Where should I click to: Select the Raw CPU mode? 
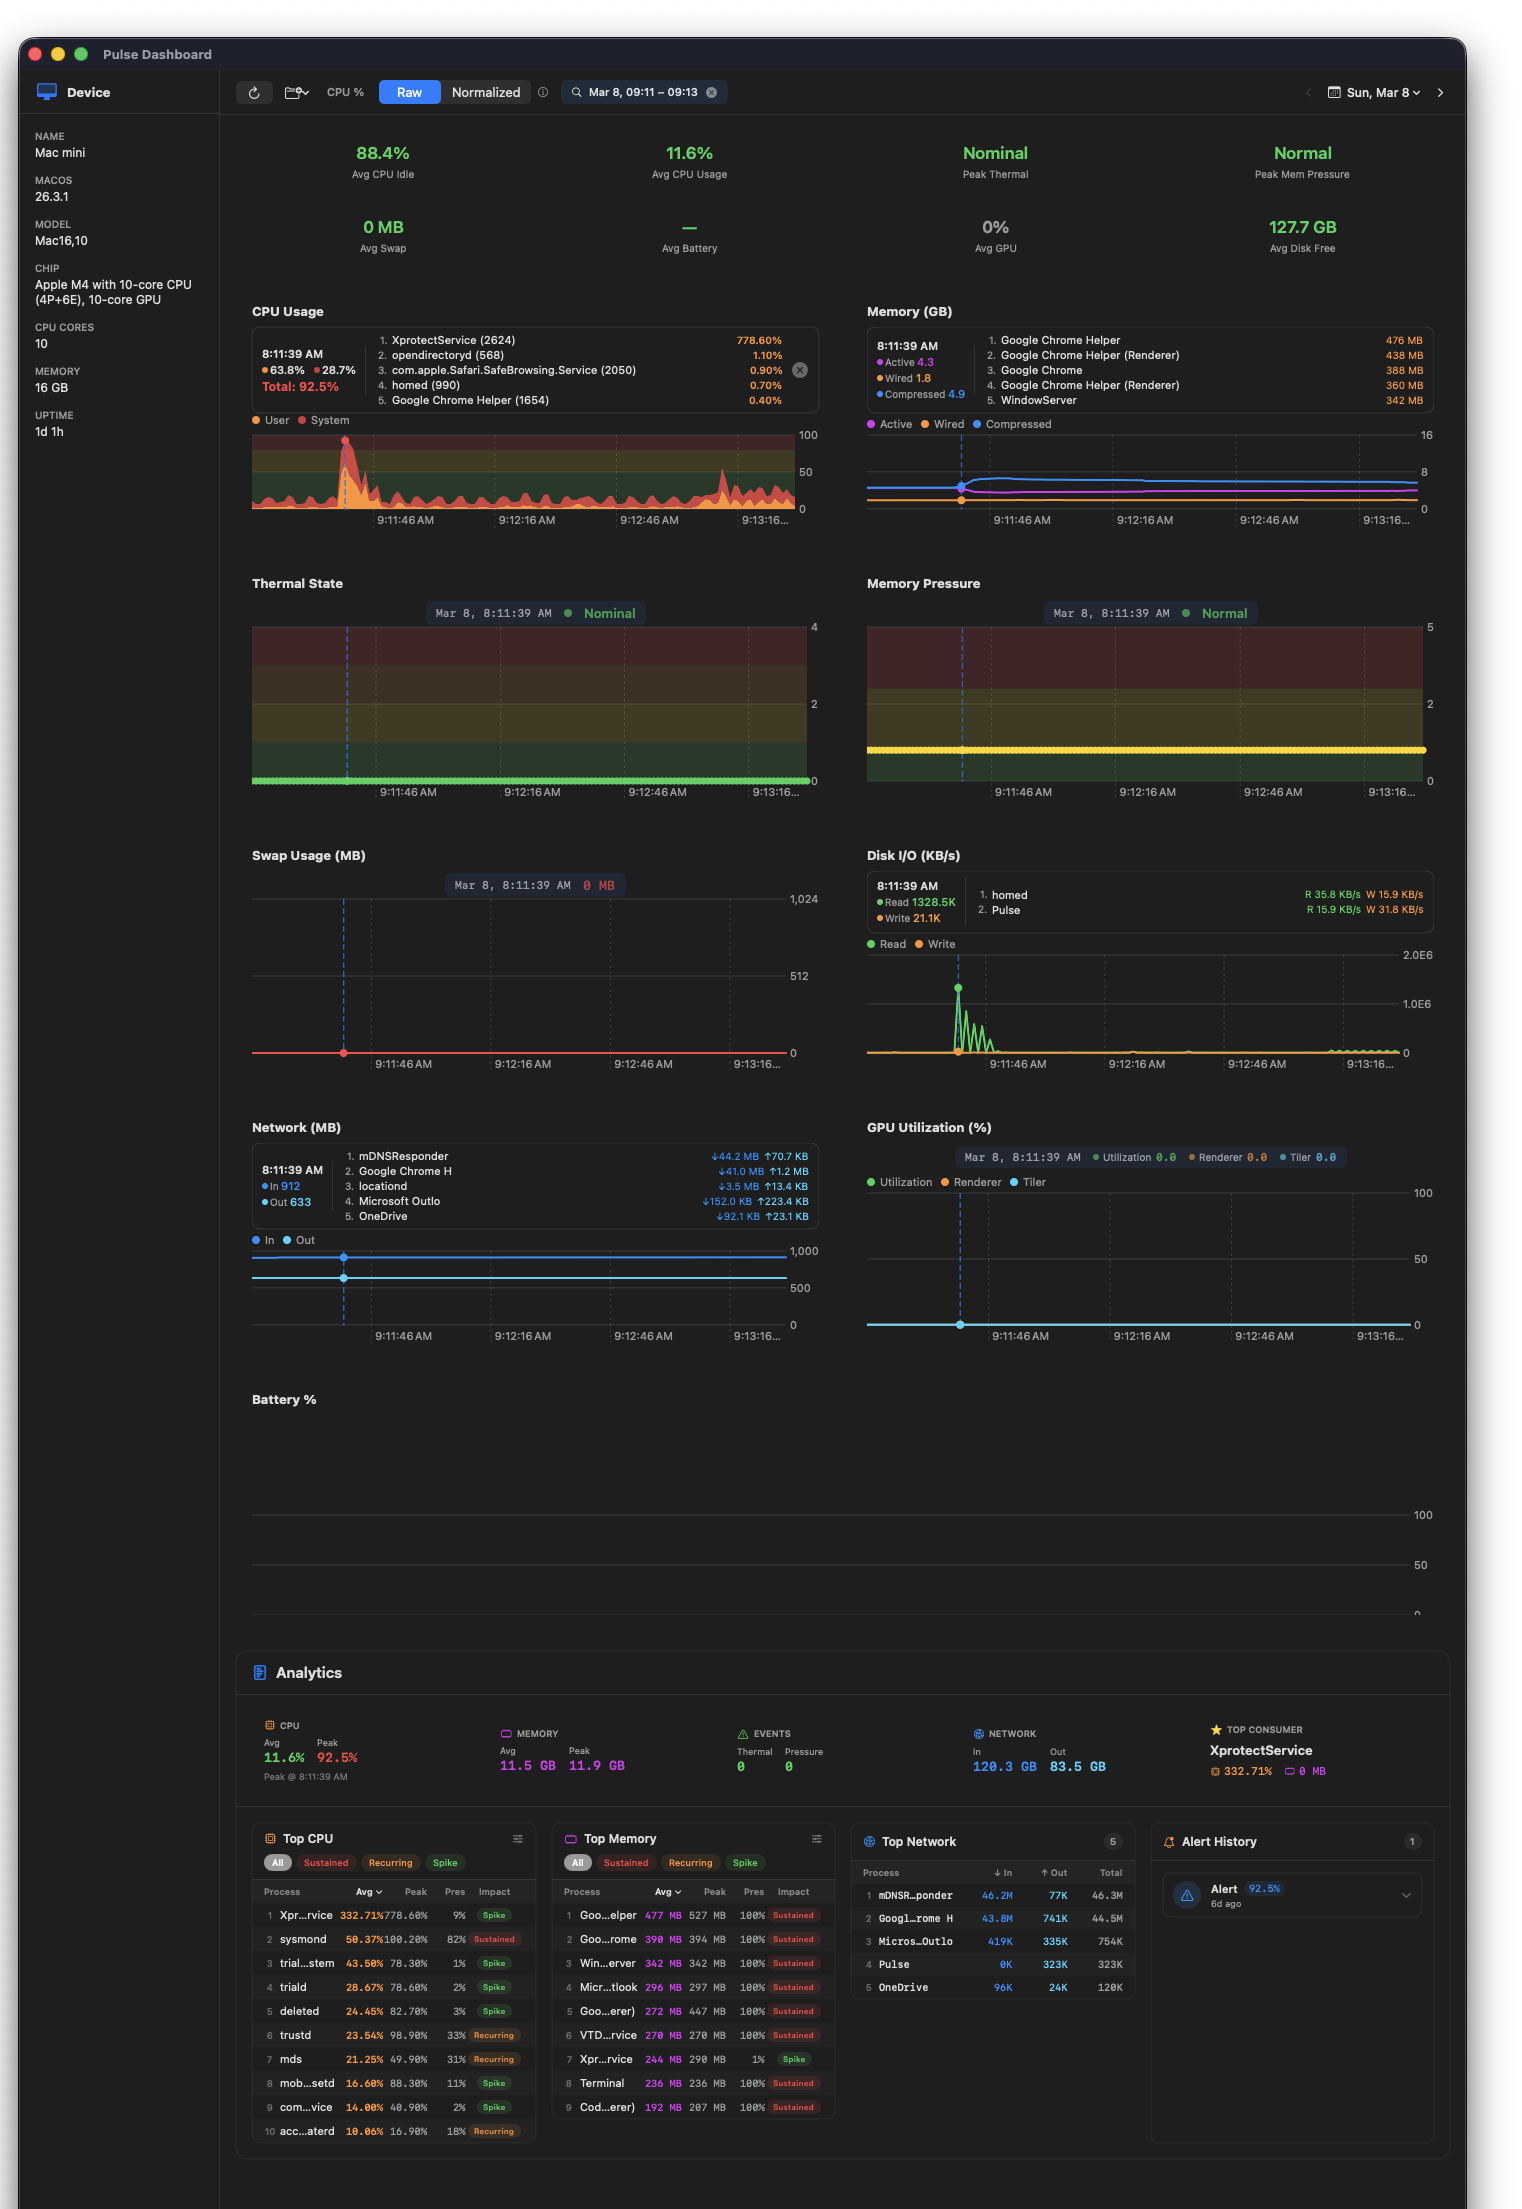(x=409, y=92)
